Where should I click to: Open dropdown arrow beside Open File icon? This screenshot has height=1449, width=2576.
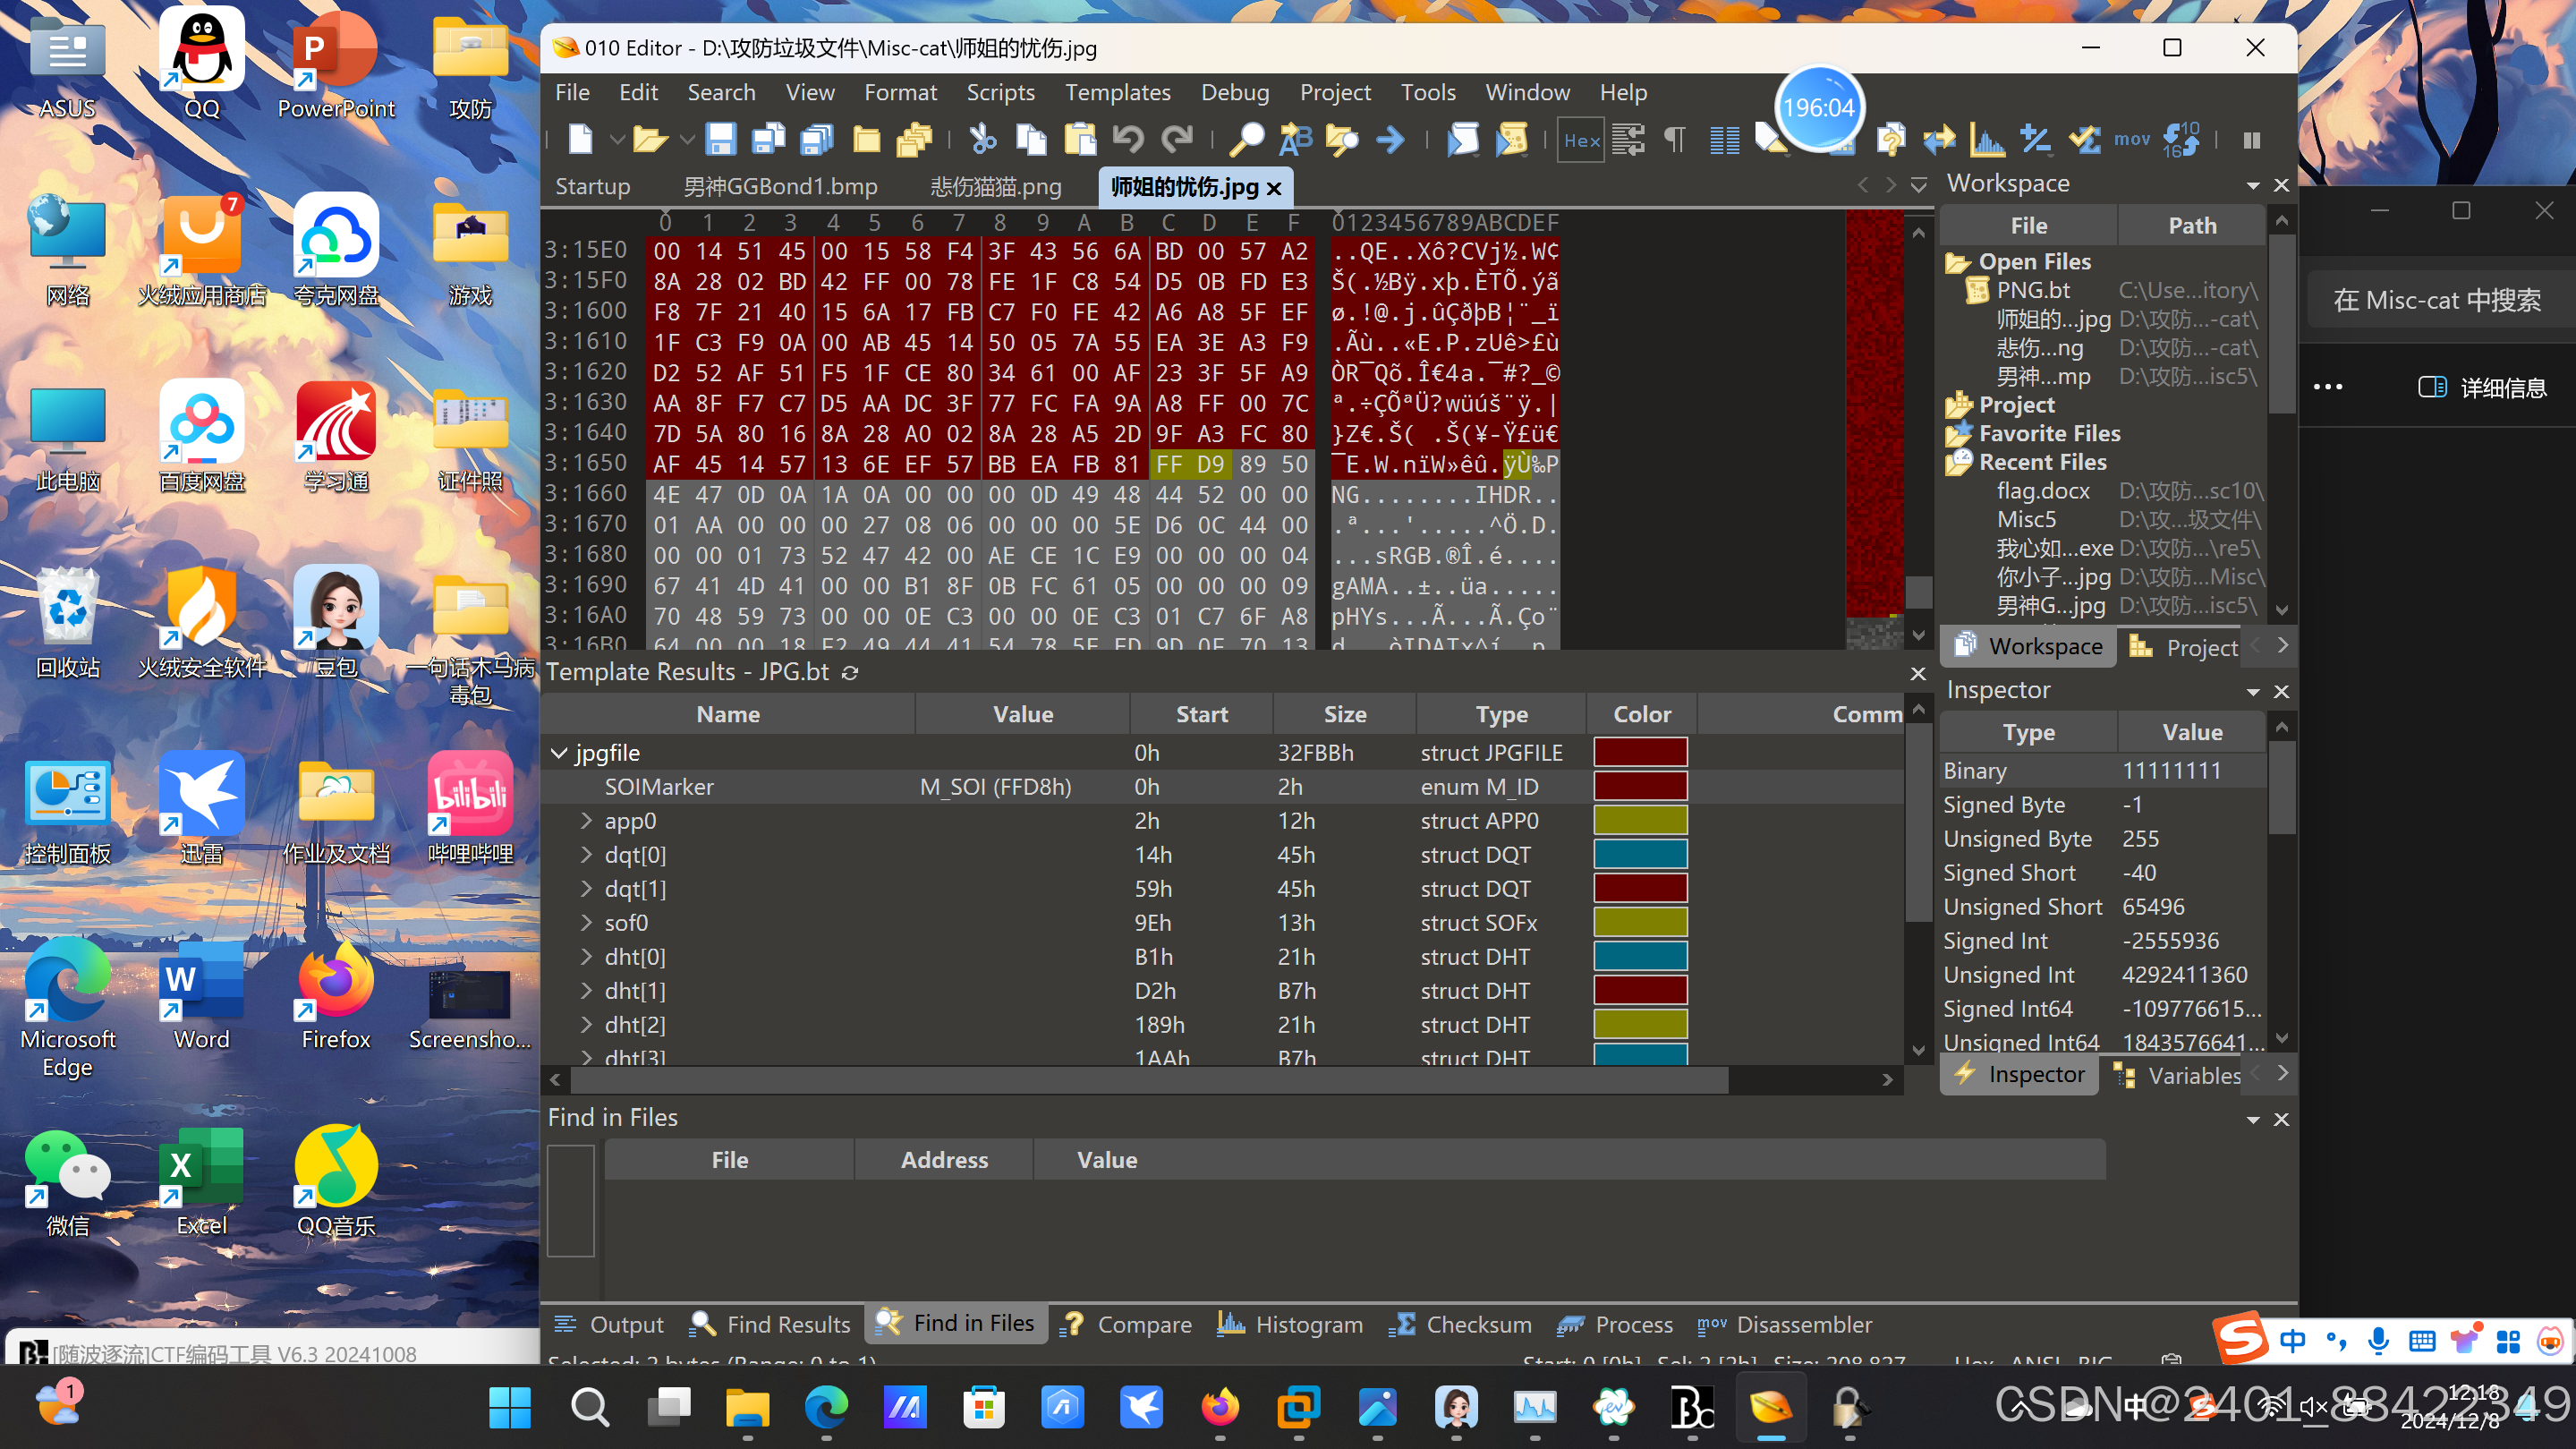click(686, 140)
